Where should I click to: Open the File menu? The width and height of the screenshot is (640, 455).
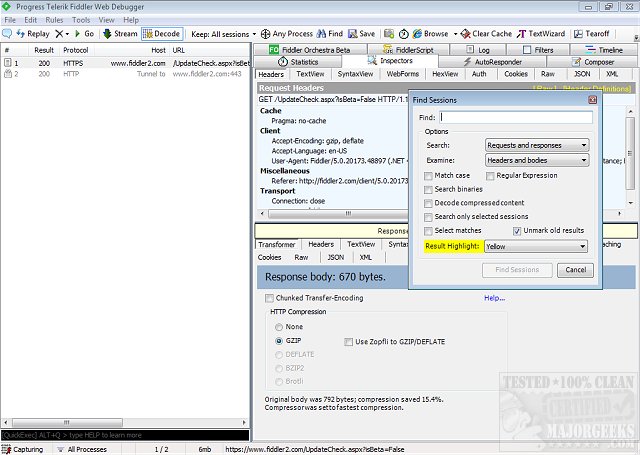[x=10, y=20]
